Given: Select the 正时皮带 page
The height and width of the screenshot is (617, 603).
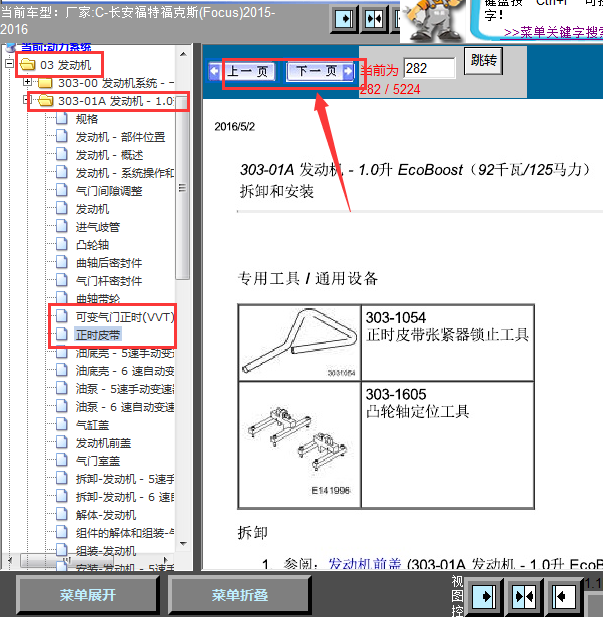Looking at the screenshot, I should tap(98, 335).
